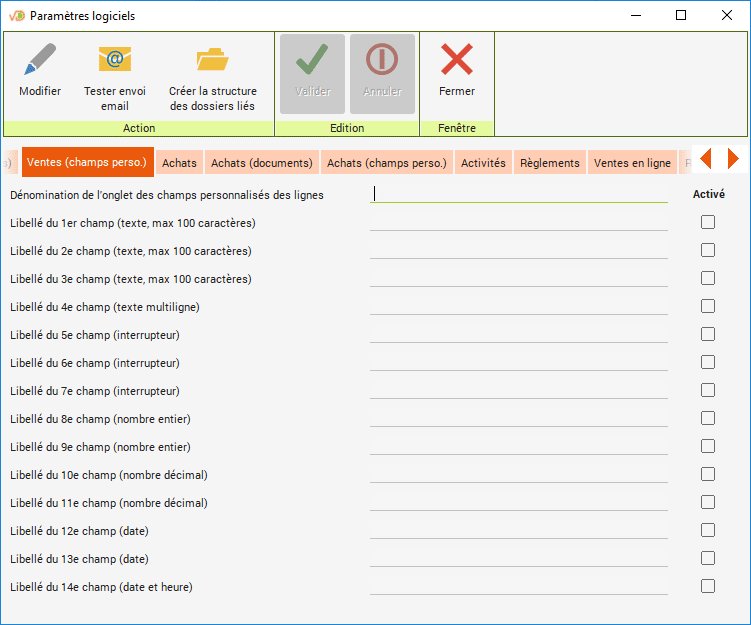The height and width of the screenshot is (625, 751).
Task: Enable the 1er champ Activé checkbox
Action: coord(708,222)
